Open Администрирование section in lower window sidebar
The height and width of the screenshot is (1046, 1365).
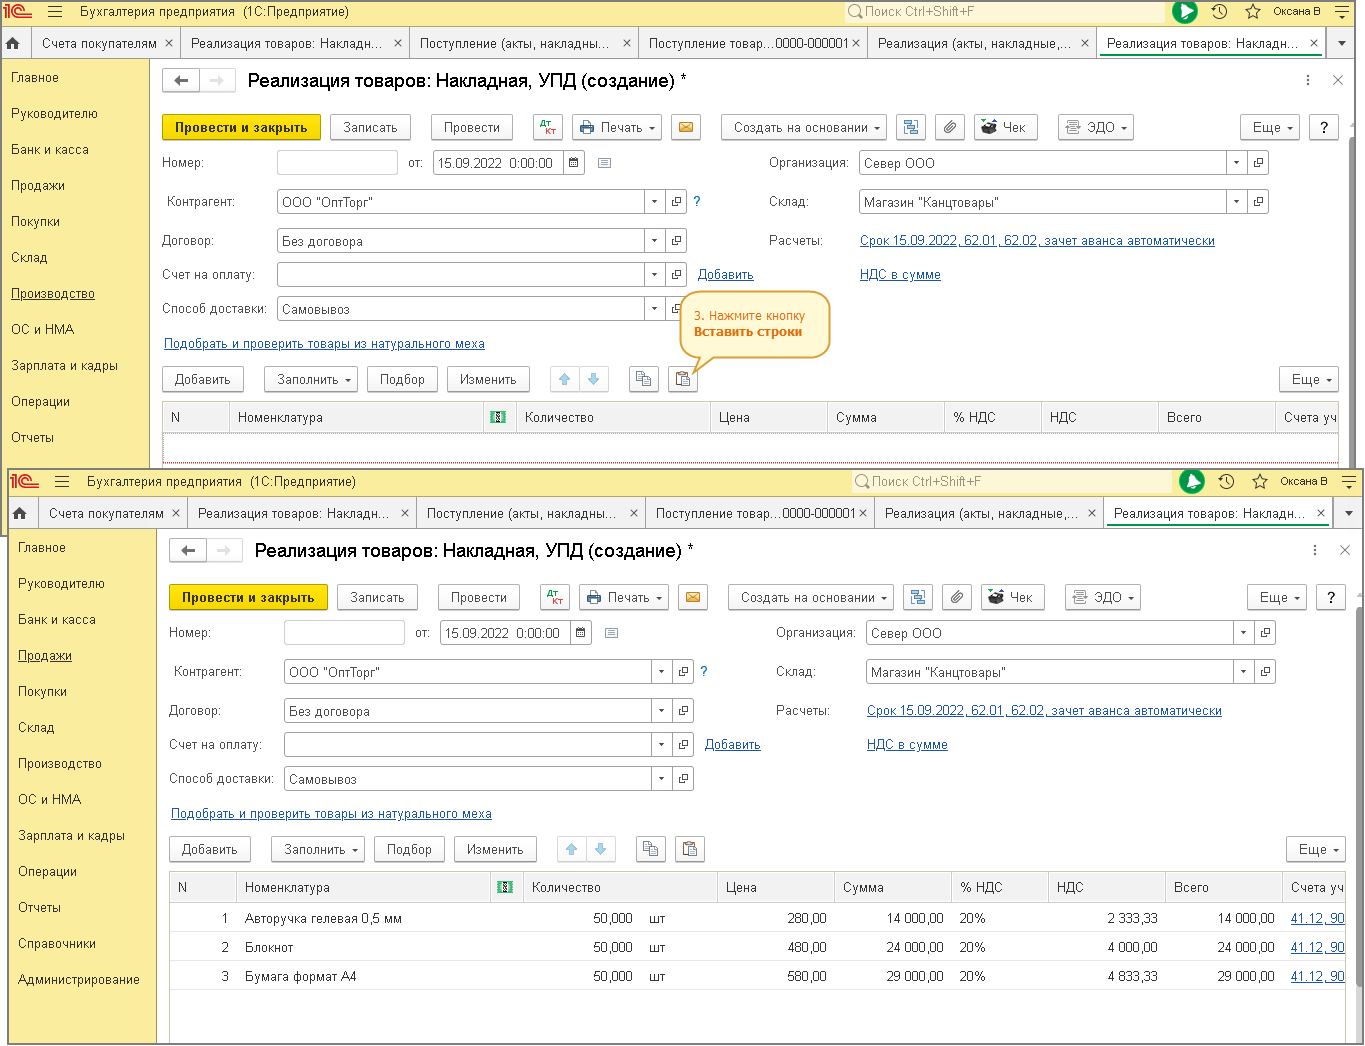point(79,980)
